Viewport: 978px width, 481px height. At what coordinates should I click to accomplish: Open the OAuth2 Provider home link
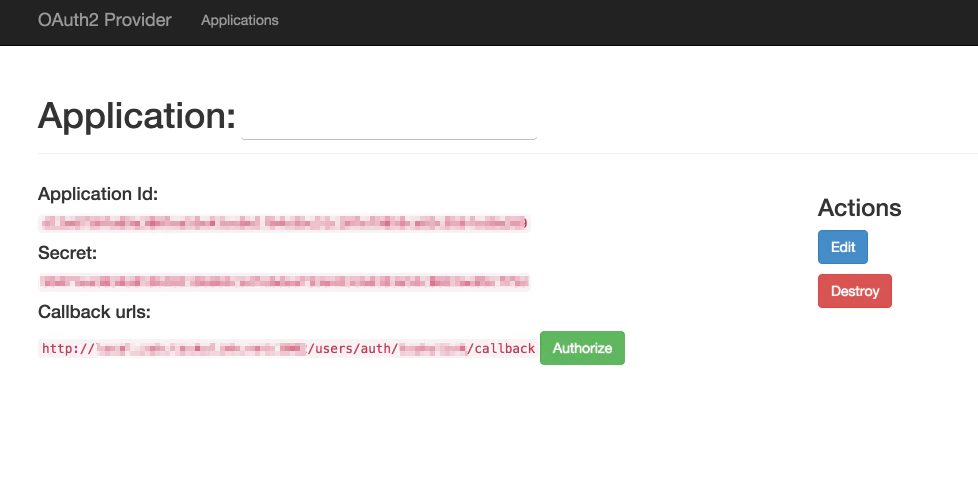(x=104, y=20)
